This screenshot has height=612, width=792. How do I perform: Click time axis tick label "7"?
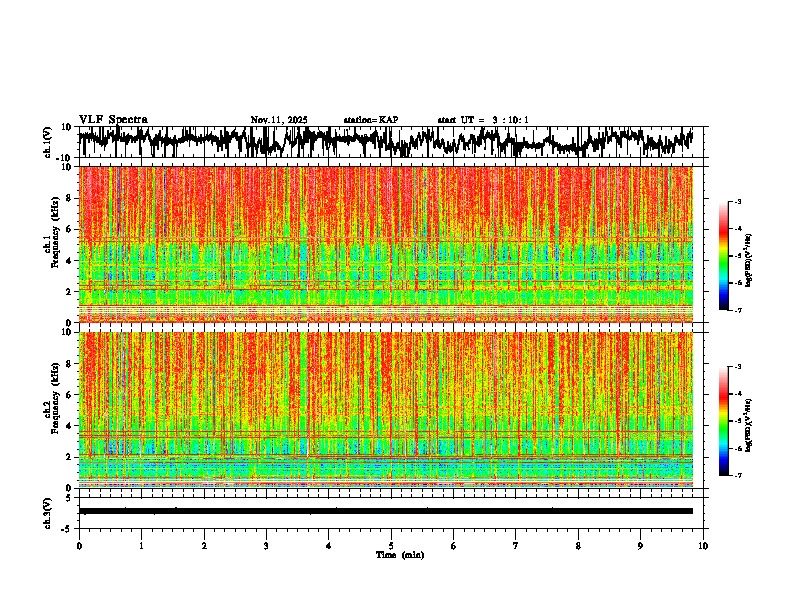(516, 546)
